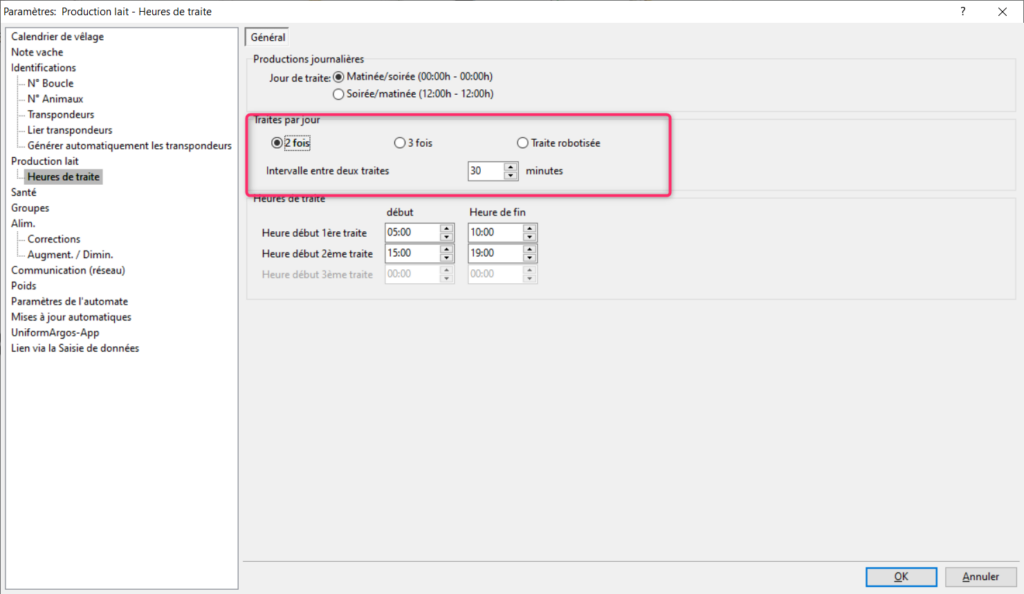Image resolution: width=1024 pixels, height=594 pixels.
Task: Click the interval minutes input field
Action: 484,171
